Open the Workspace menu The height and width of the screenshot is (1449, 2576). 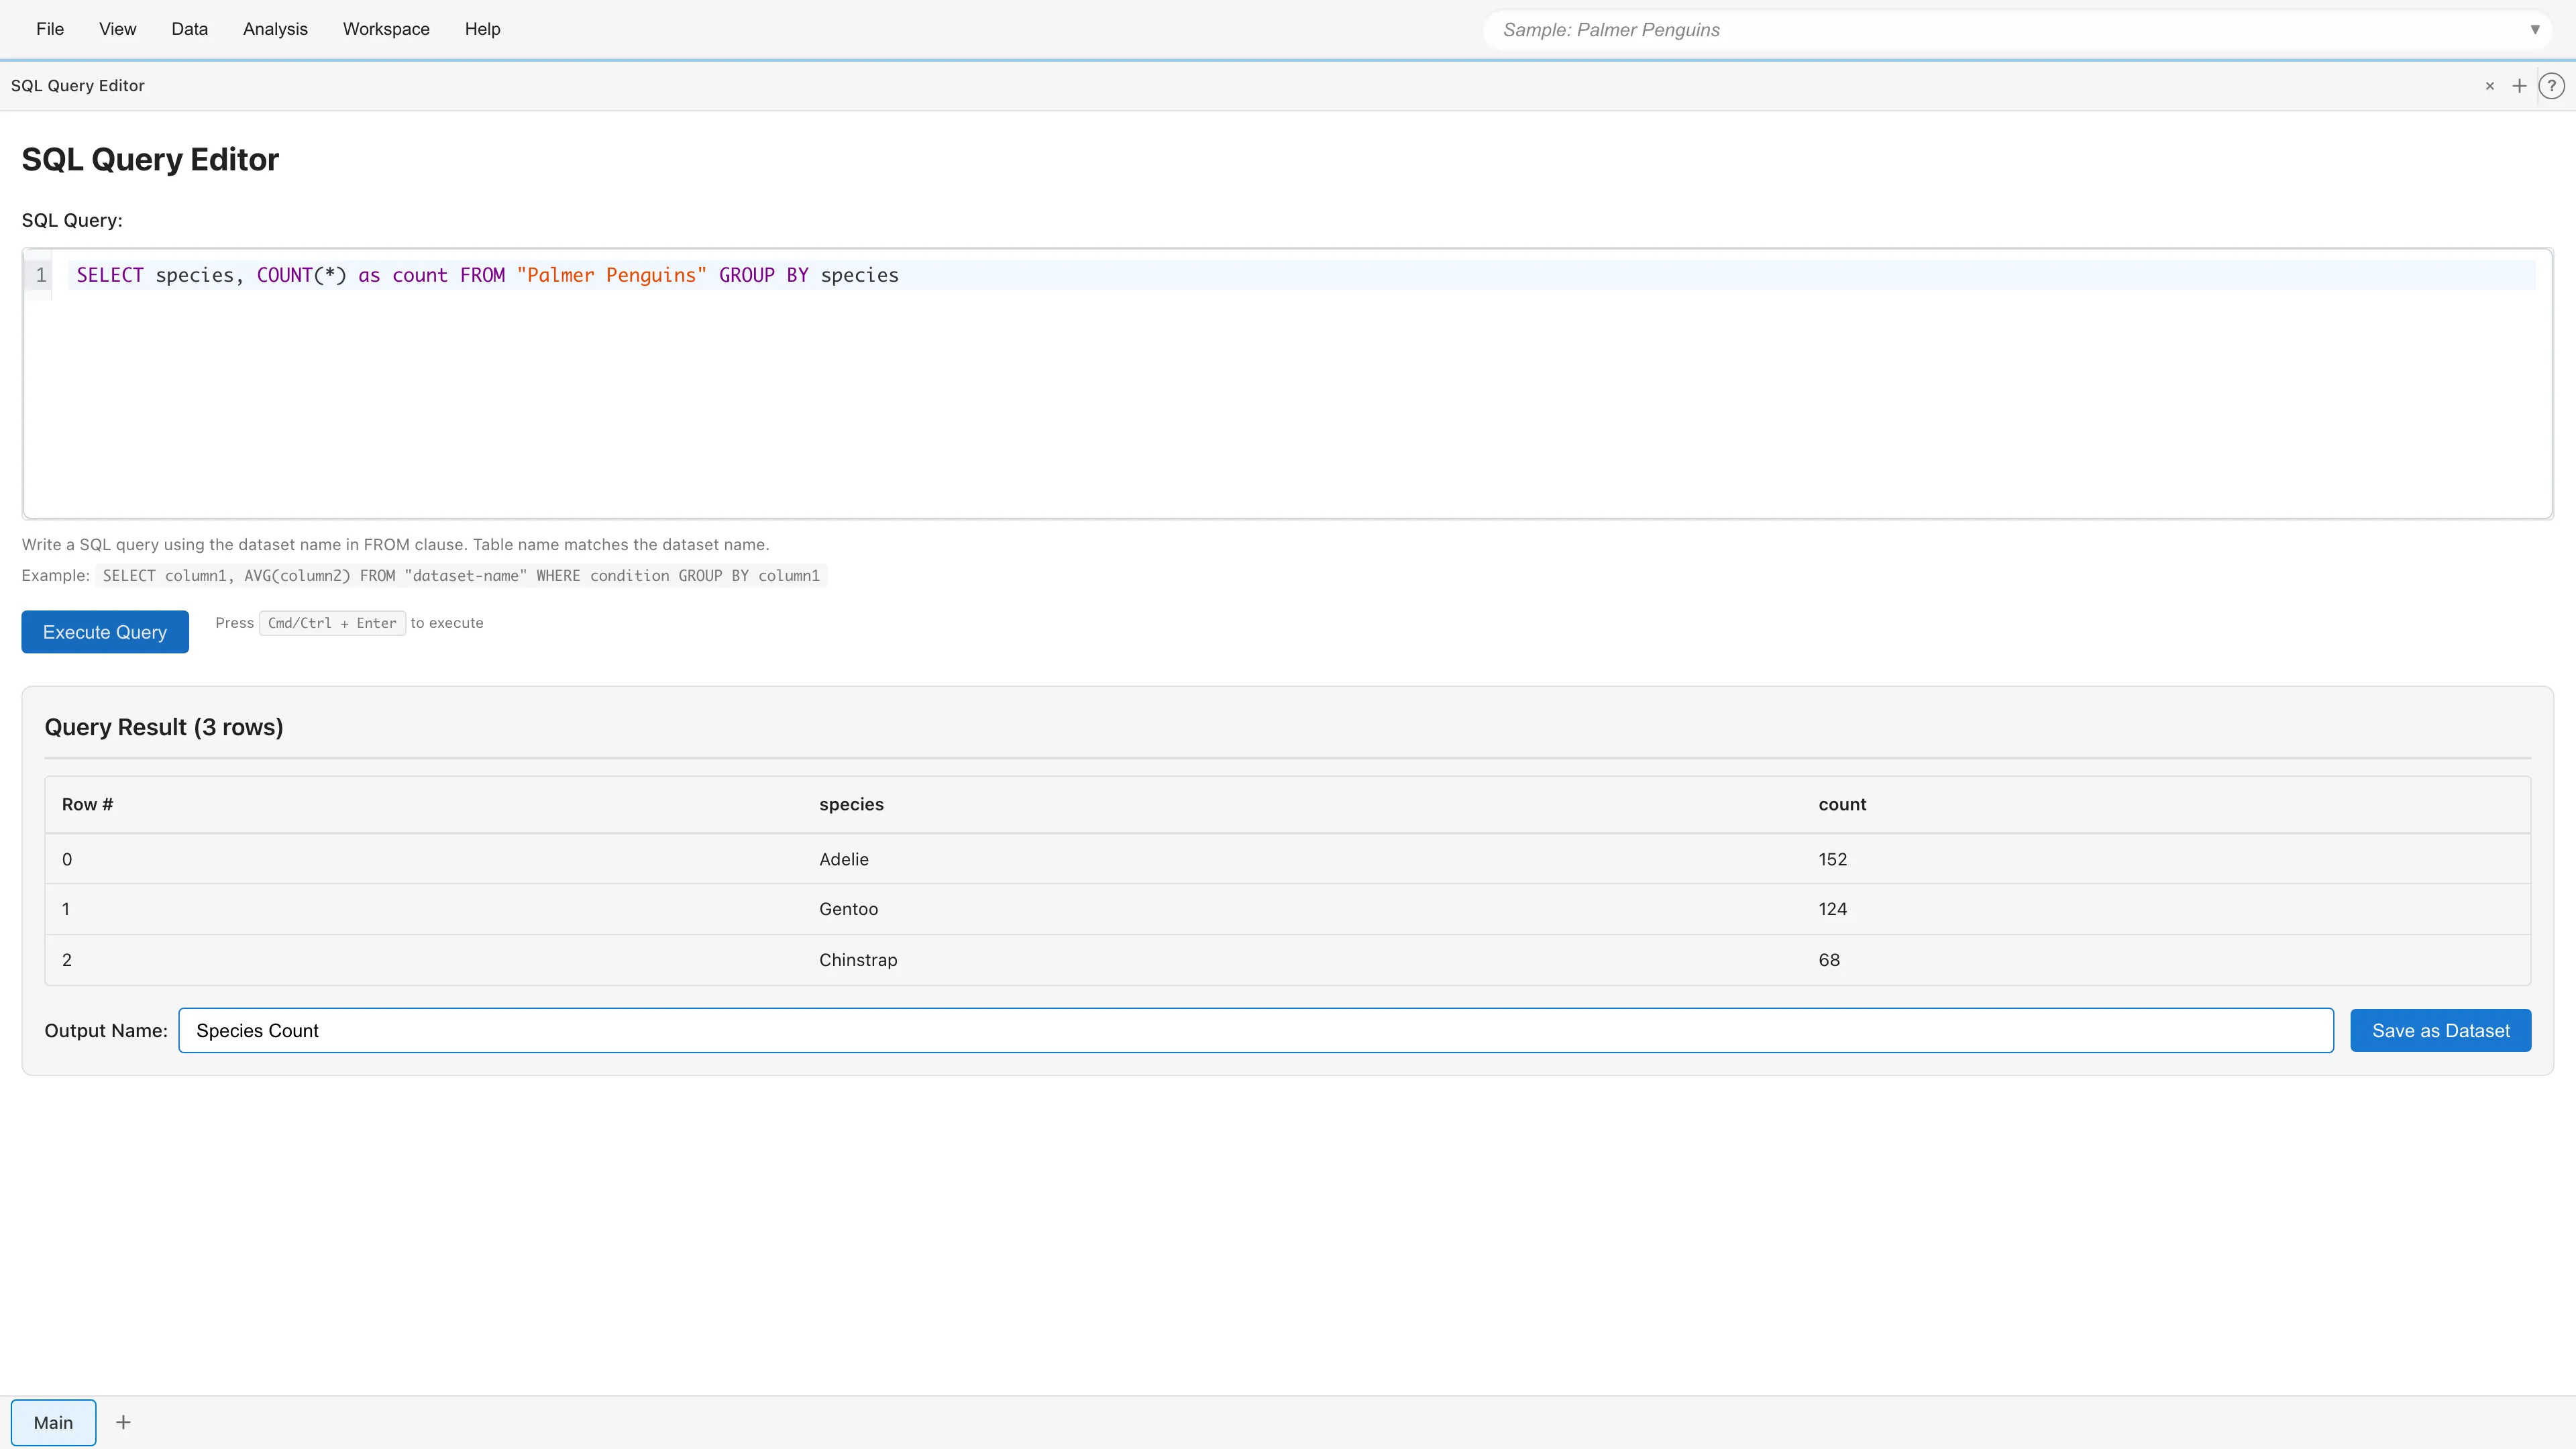coord(386,29)
